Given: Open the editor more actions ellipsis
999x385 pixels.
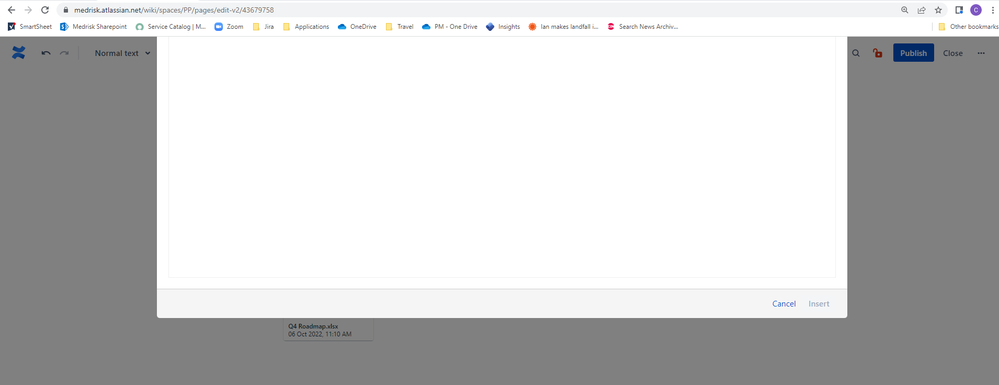Looking at the screenshot, I should pyautogui.click(x=981, y=53).
